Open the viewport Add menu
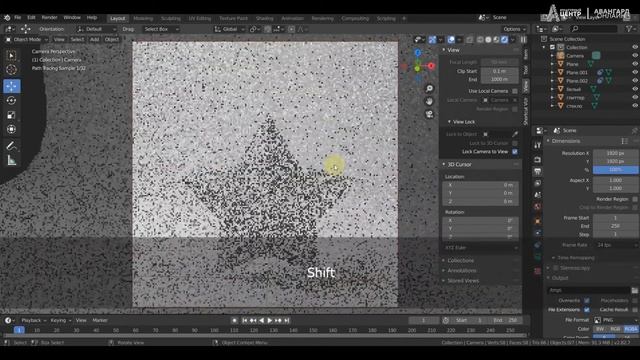 (x=94, y=40)
